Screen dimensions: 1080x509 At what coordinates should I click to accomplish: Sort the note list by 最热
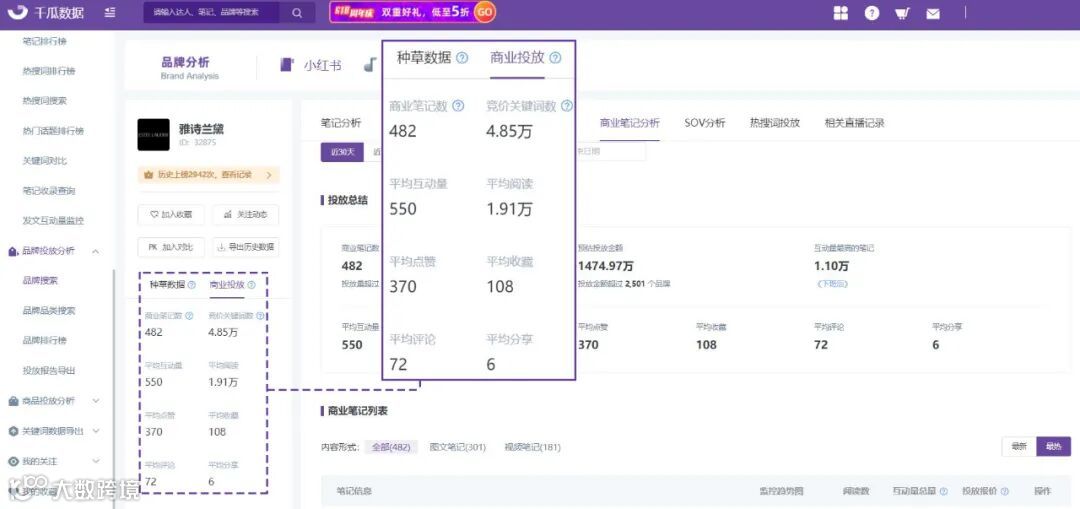pos(1054,446)
